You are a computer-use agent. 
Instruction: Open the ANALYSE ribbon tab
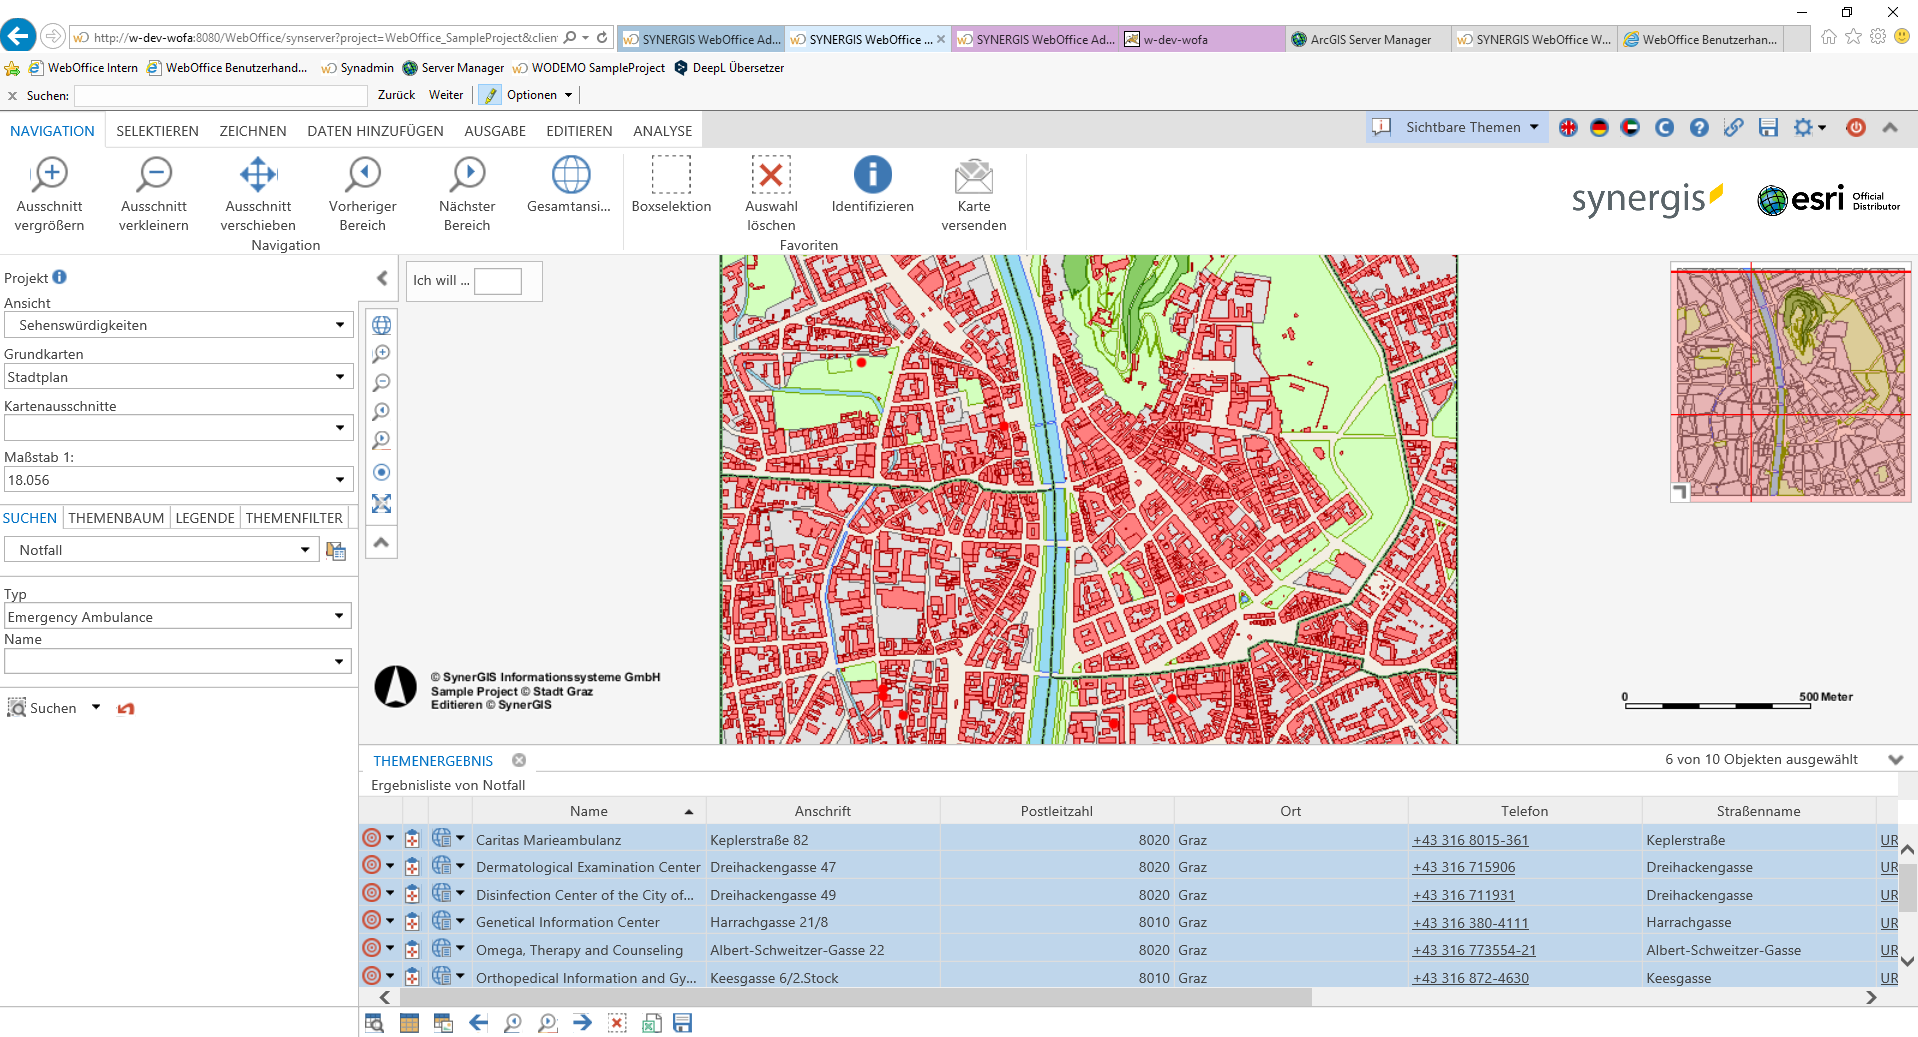coord(662,131)
